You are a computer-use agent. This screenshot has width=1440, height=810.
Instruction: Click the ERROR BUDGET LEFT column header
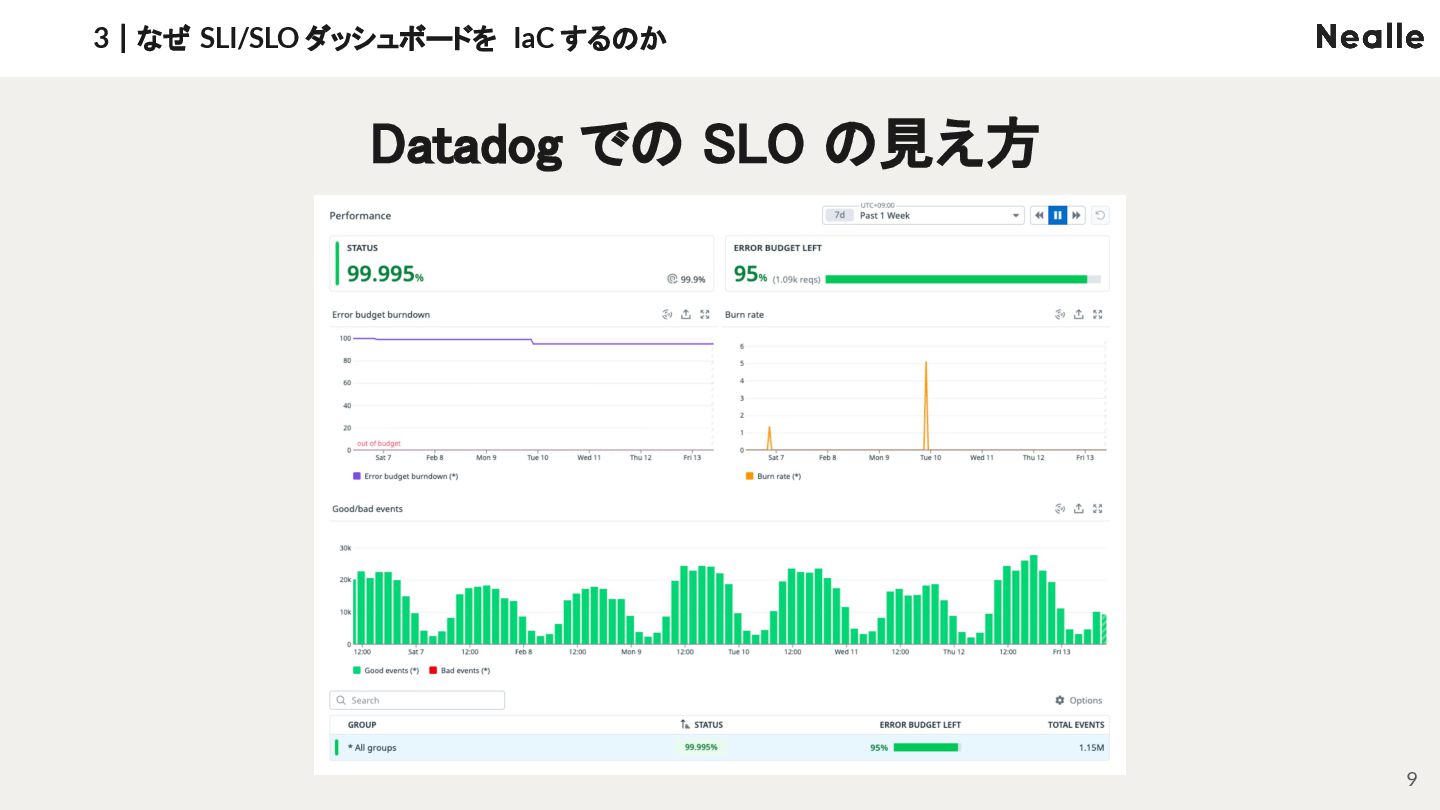click(920, 724)
